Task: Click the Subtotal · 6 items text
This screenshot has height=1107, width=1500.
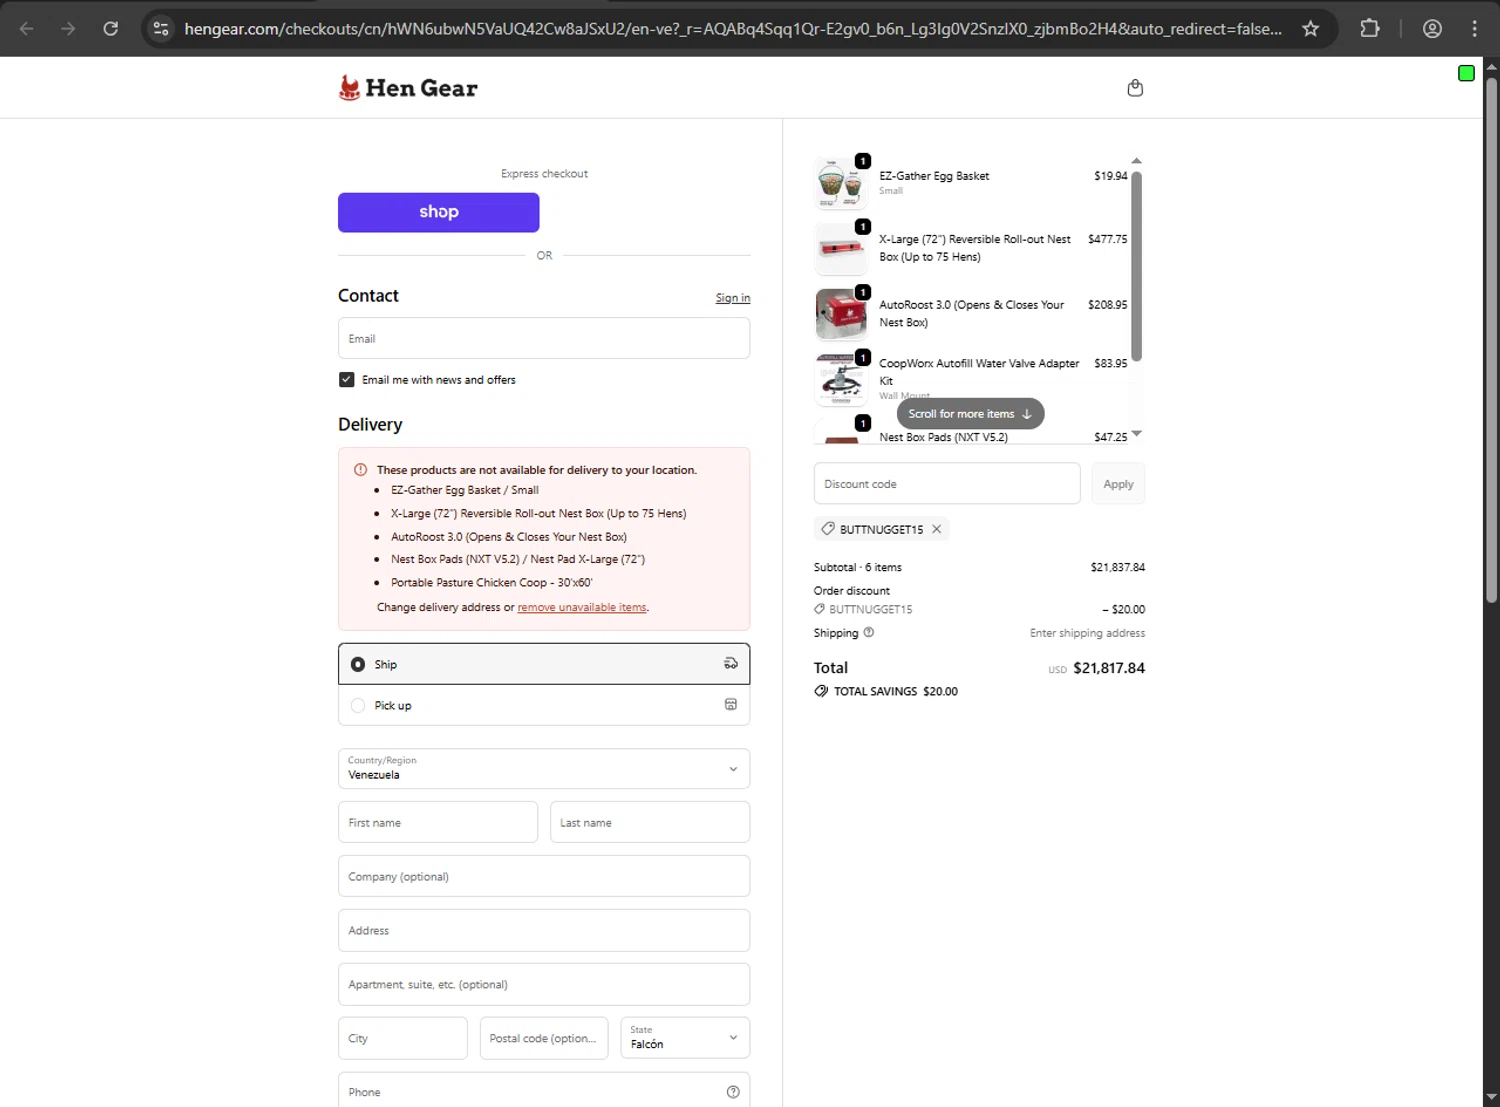Action: [858, 567]
